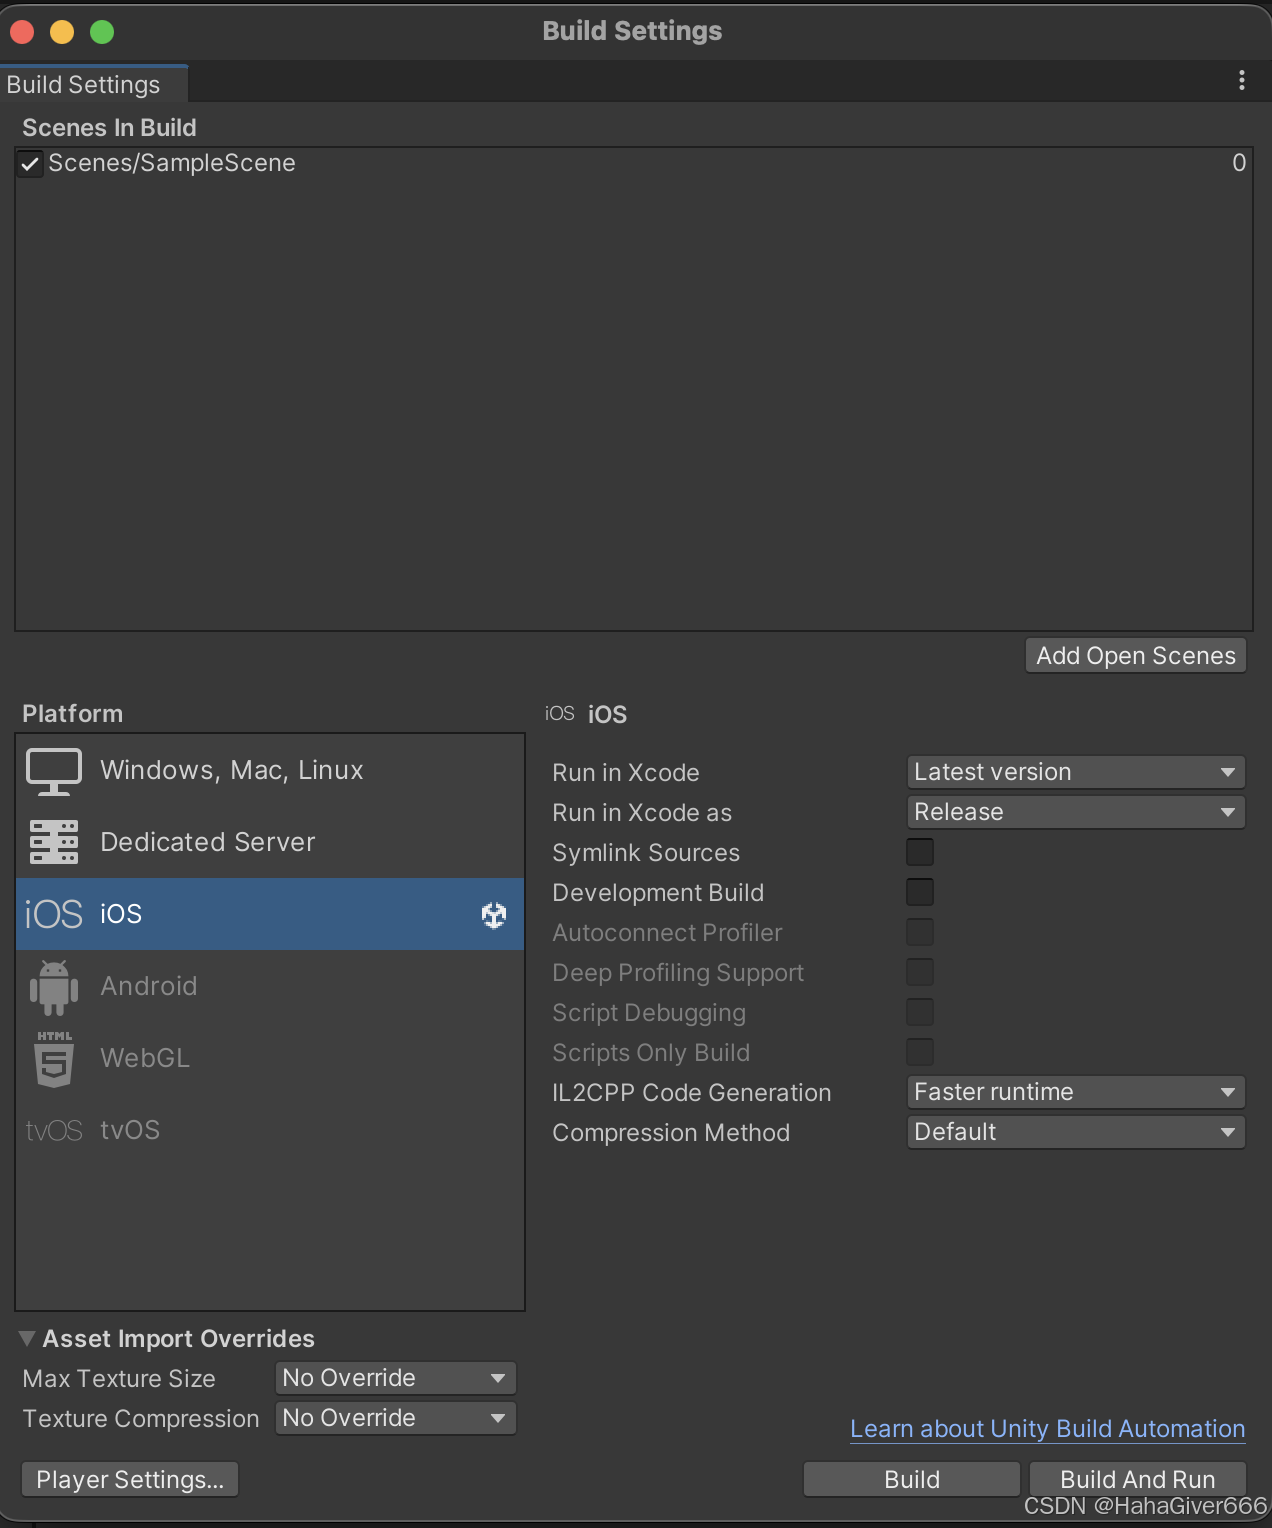Select the Windows, Mac, Linux monitor icon
1272x1528 pixels.
pos(54,771)
